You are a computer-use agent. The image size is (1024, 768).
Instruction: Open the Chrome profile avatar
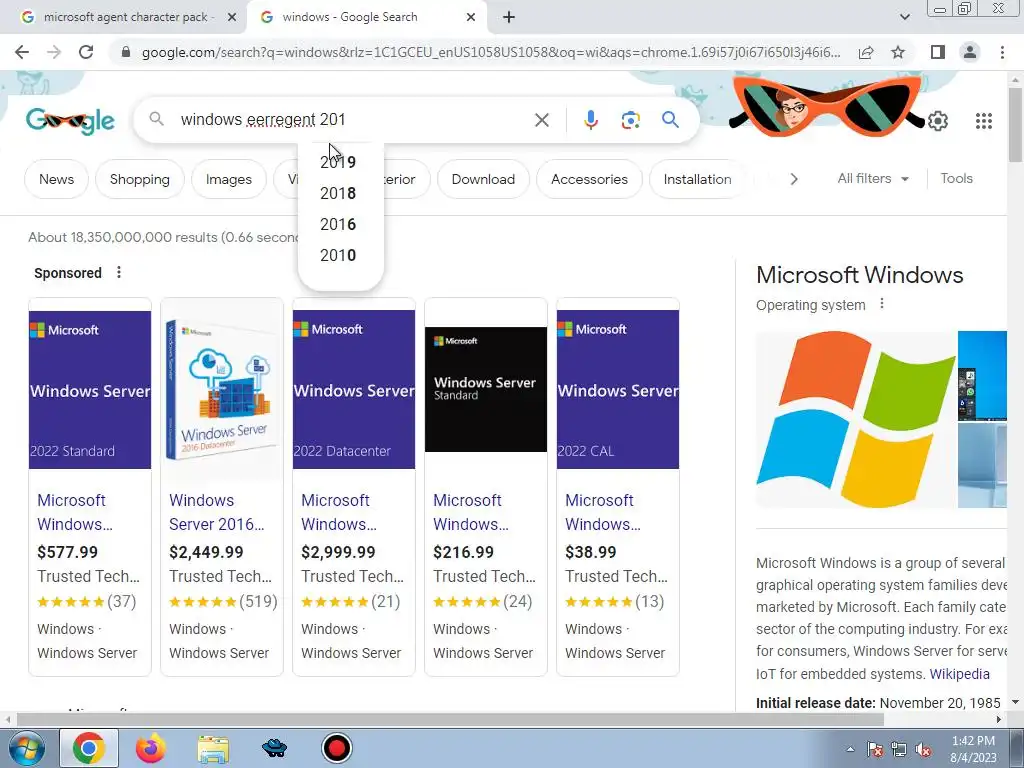970,52
